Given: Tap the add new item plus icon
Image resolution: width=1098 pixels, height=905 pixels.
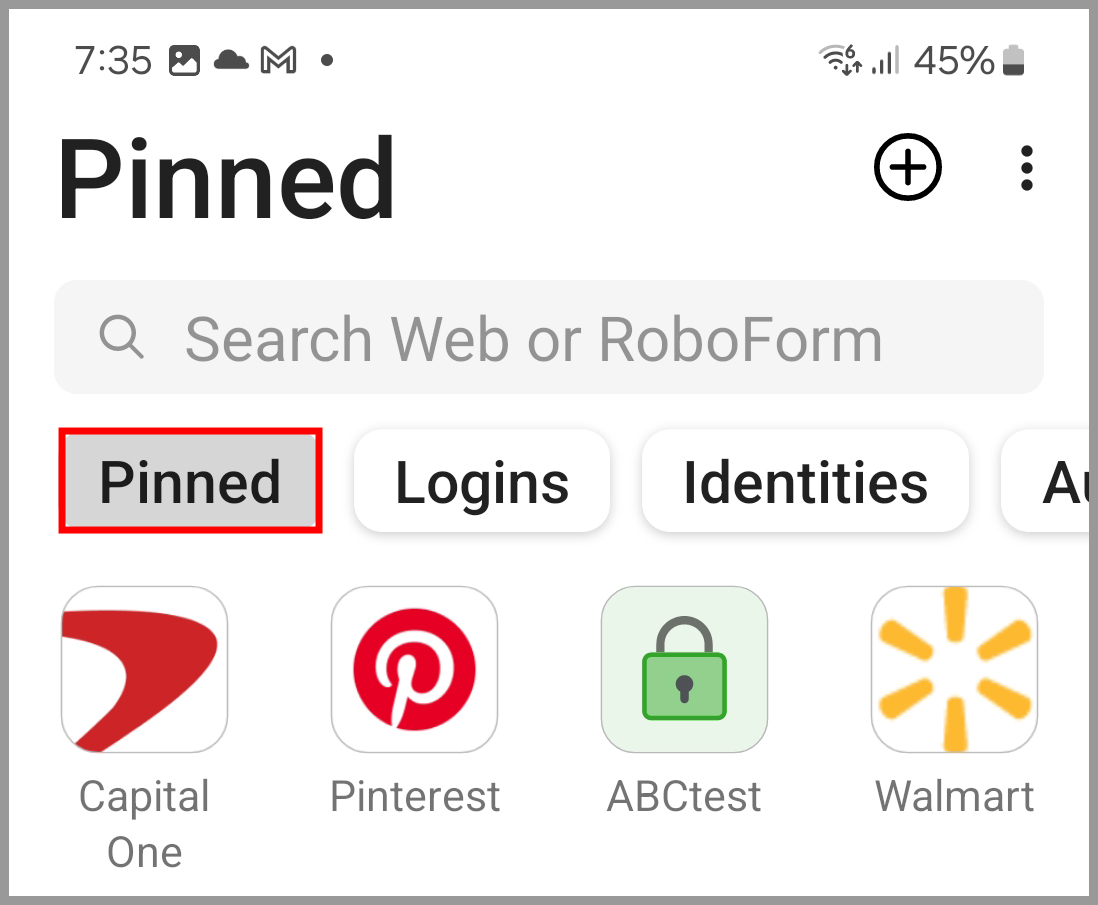Looking at the screenshot, I should point(908,167).
